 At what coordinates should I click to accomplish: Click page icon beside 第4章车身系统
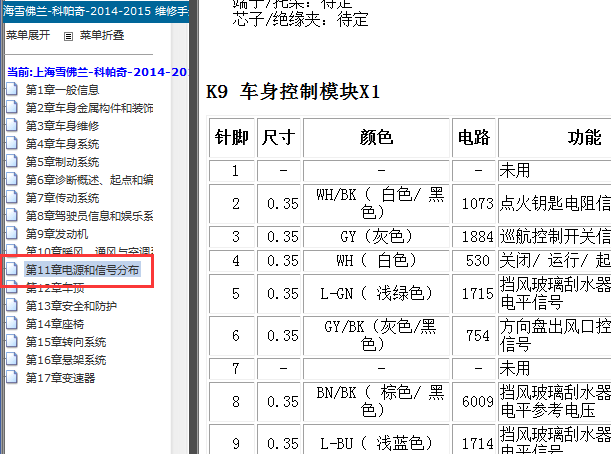click(x=12, y=143)
